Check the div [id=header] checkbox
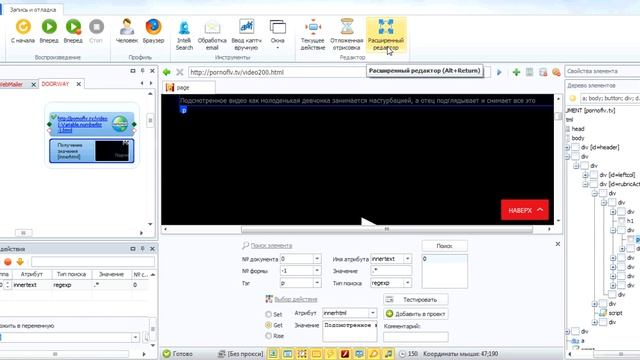This screenshot has height=360, width=640. 575,147
